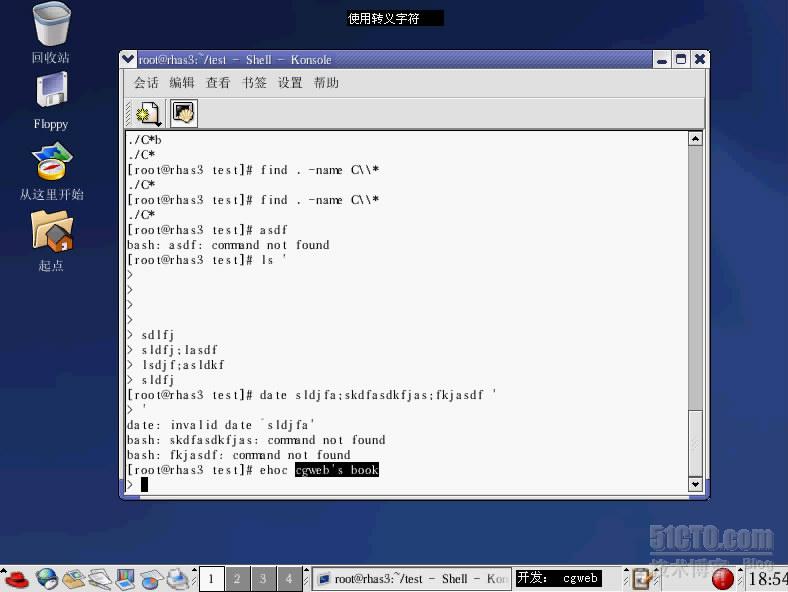This screenshot has height=592, width=788.
Task: Click the terminal scrollbar up arrow
Action: pyautogui.click(x=696, y=139)
